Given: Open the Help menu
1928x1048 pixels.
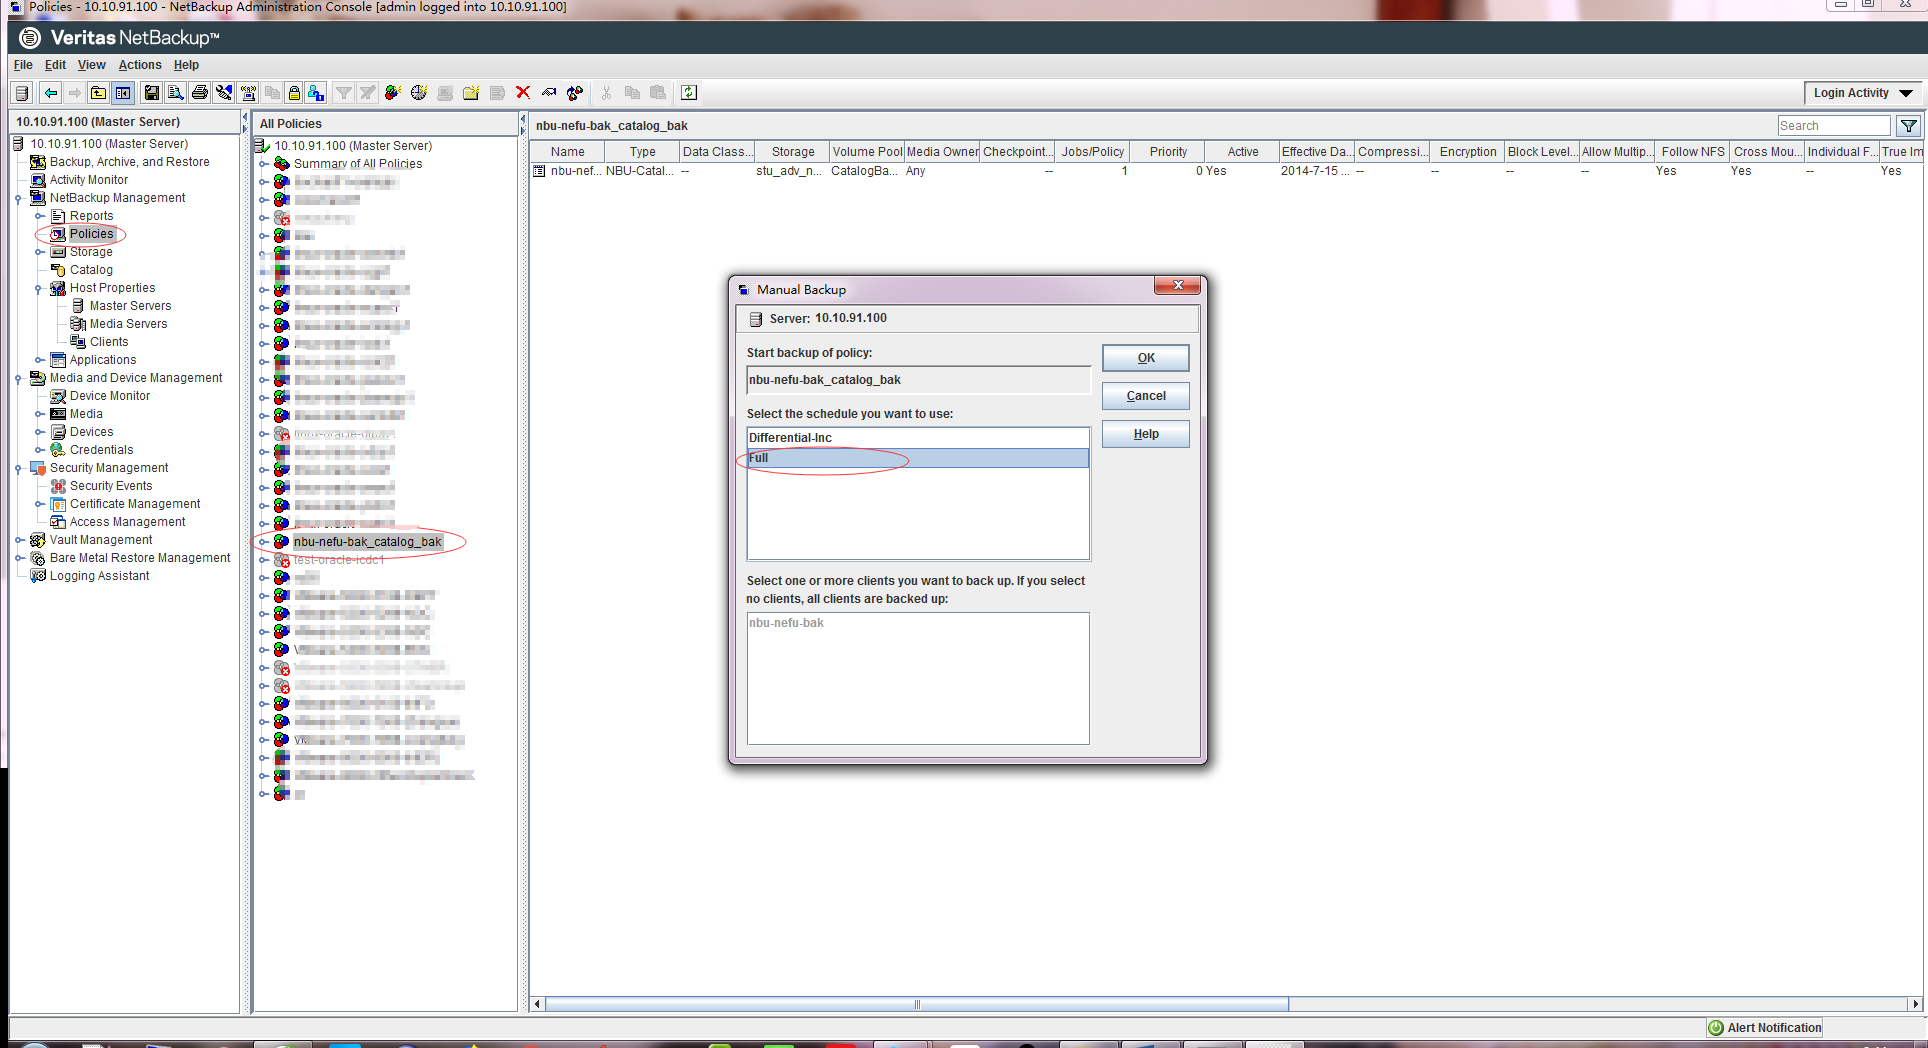Looking at the screenshot, I should coord(186,65).
